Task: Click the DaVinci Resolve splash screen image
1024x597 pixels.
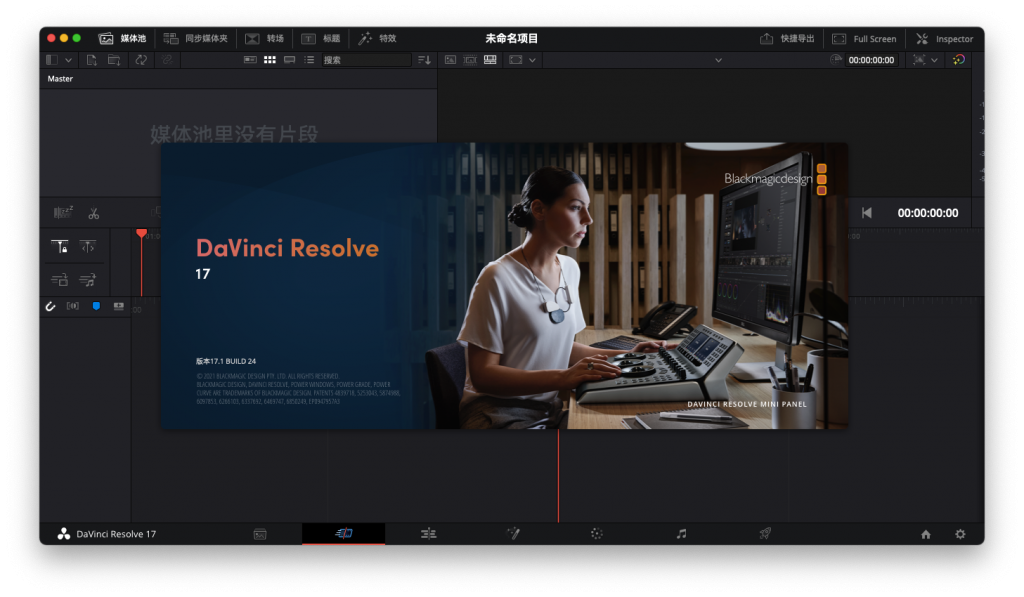Action: tap(504, 286)
